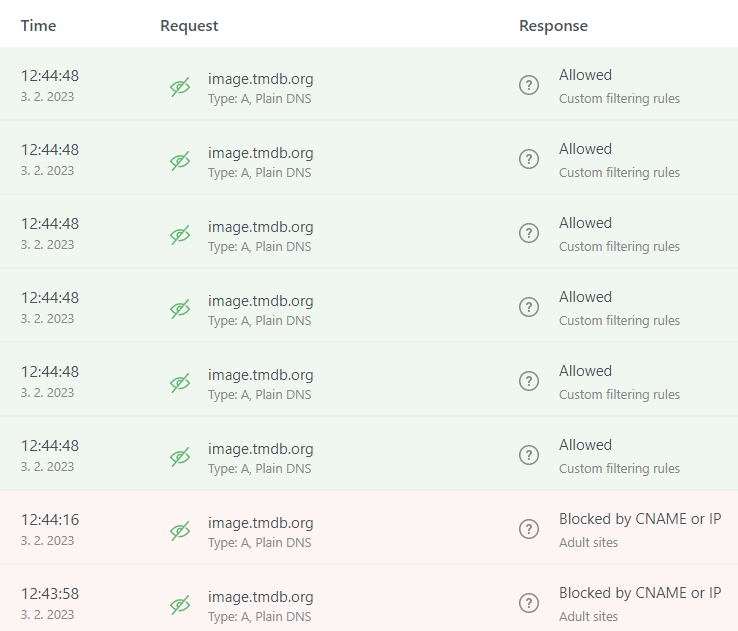738x631 pixels.
Task: Click the crossed-eye icon in the 12:43:58 row
Action: 180,605
